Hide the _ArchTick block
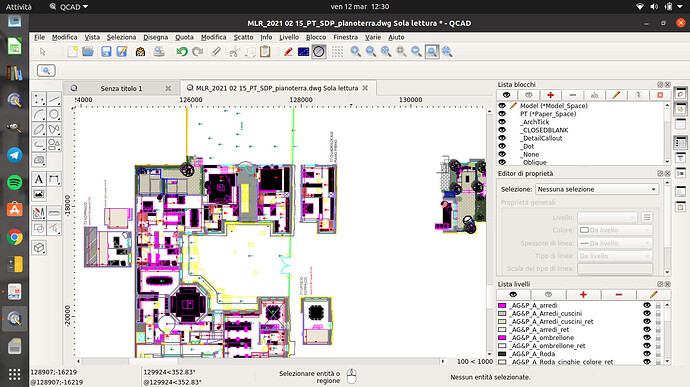This screenshot has width=690, height=387. point(502,122)
